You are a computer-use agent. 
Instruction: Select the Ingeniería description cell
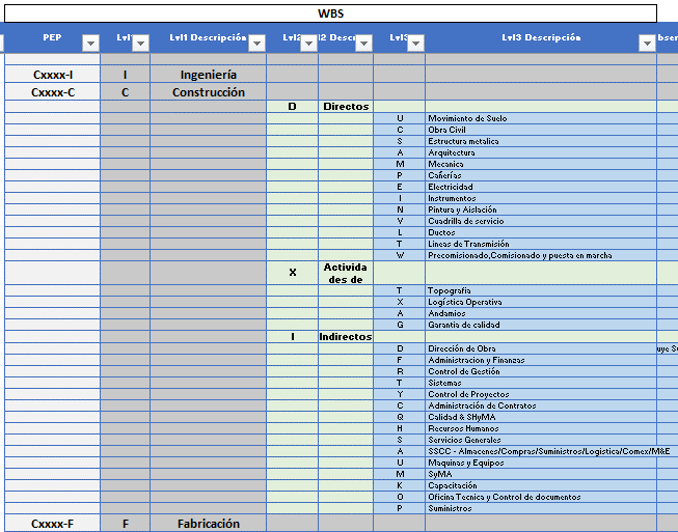[208, 75]
